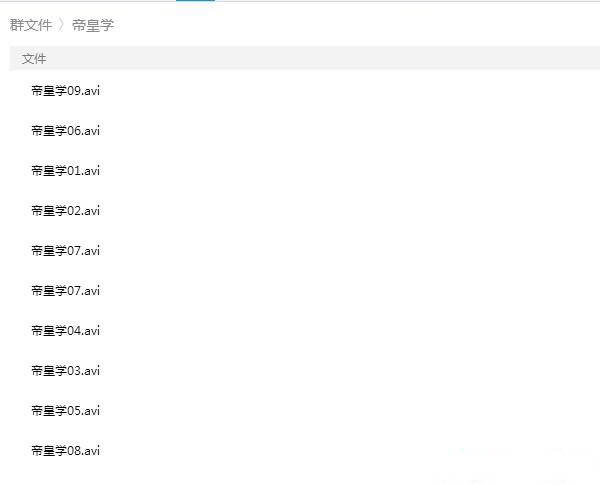Highlight 帝皇学08.avi row via its empty space
Screen dimensions: 600x485
coord(344,451)
